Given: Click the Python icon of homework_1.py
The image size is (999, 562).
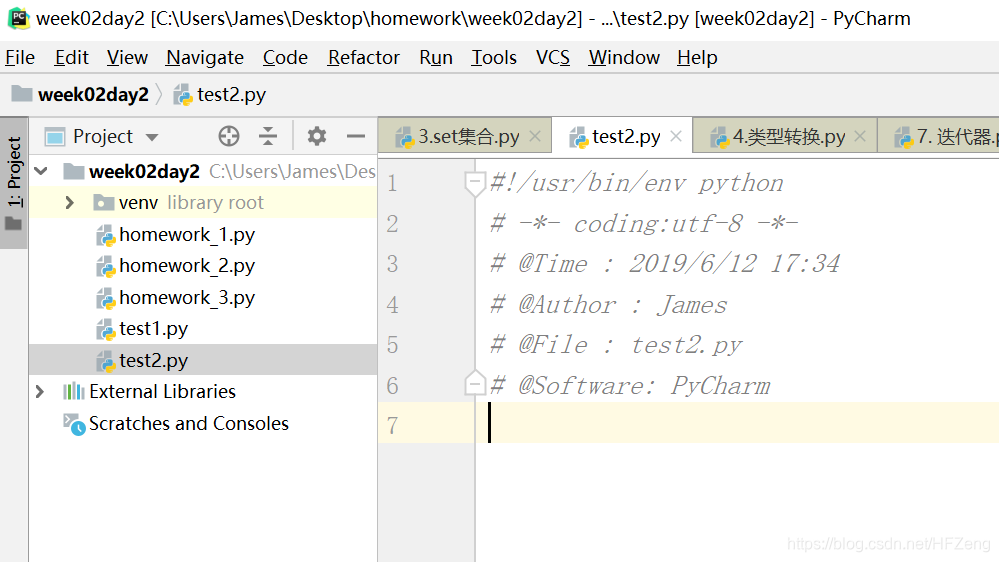Looking at the screenshot, I should coord(105,236).
